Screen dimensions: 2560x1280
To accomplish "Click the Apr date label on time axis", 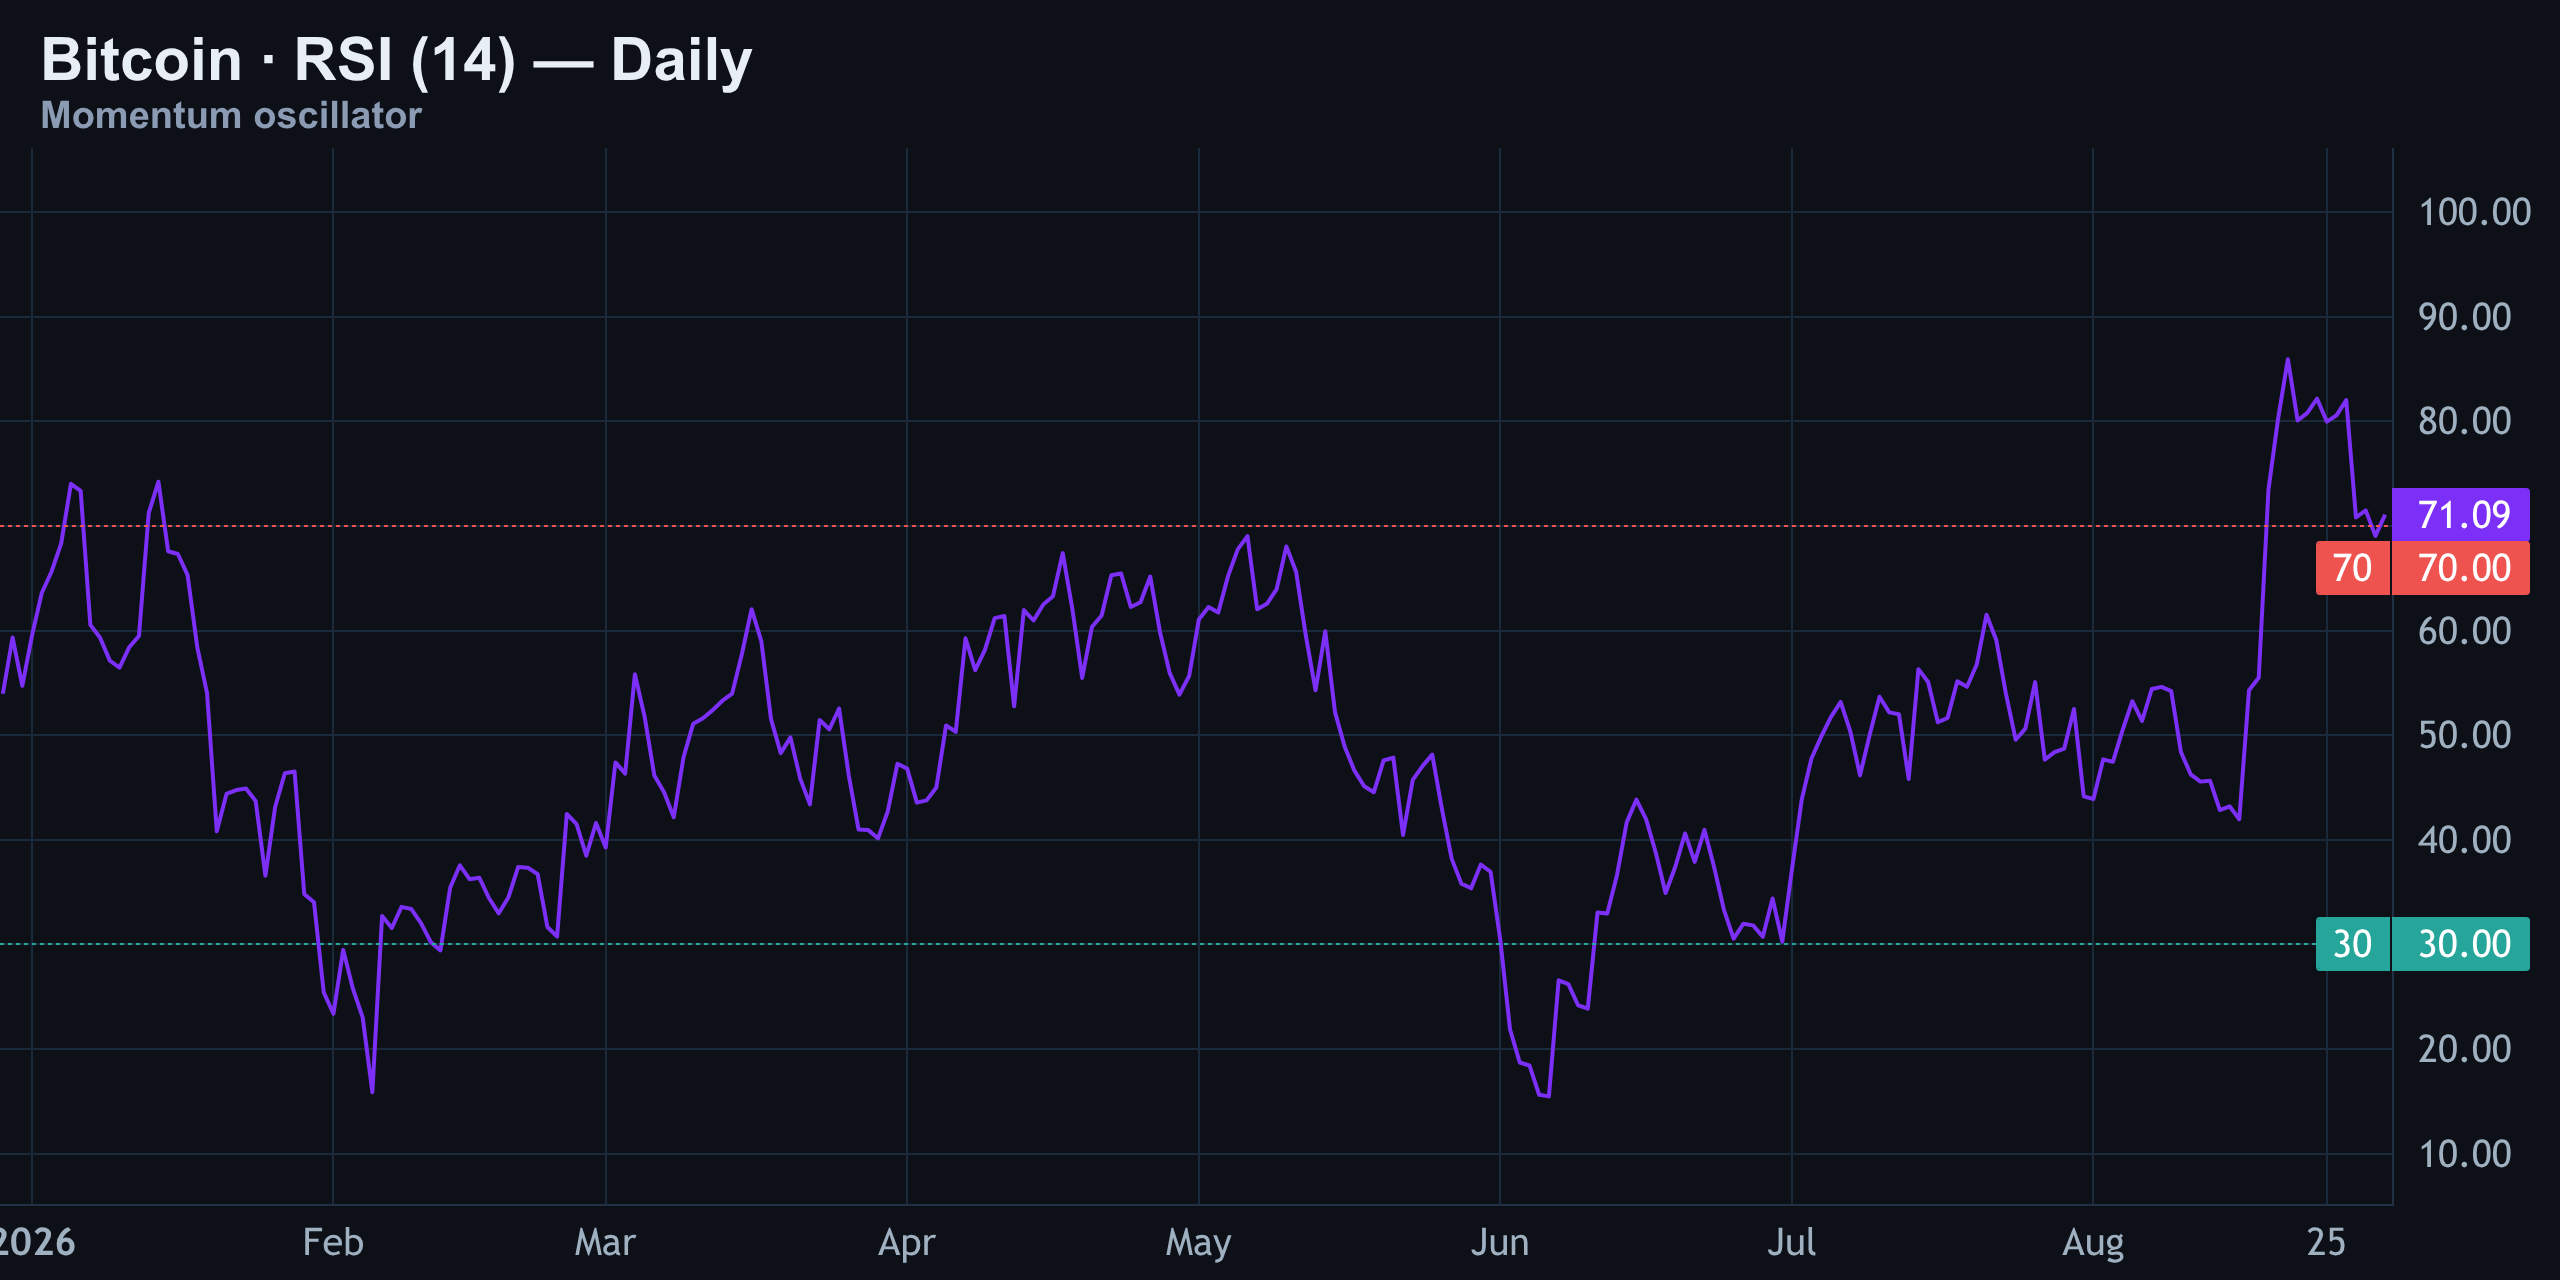I will pyautogui.click(x=906, y=1243).
